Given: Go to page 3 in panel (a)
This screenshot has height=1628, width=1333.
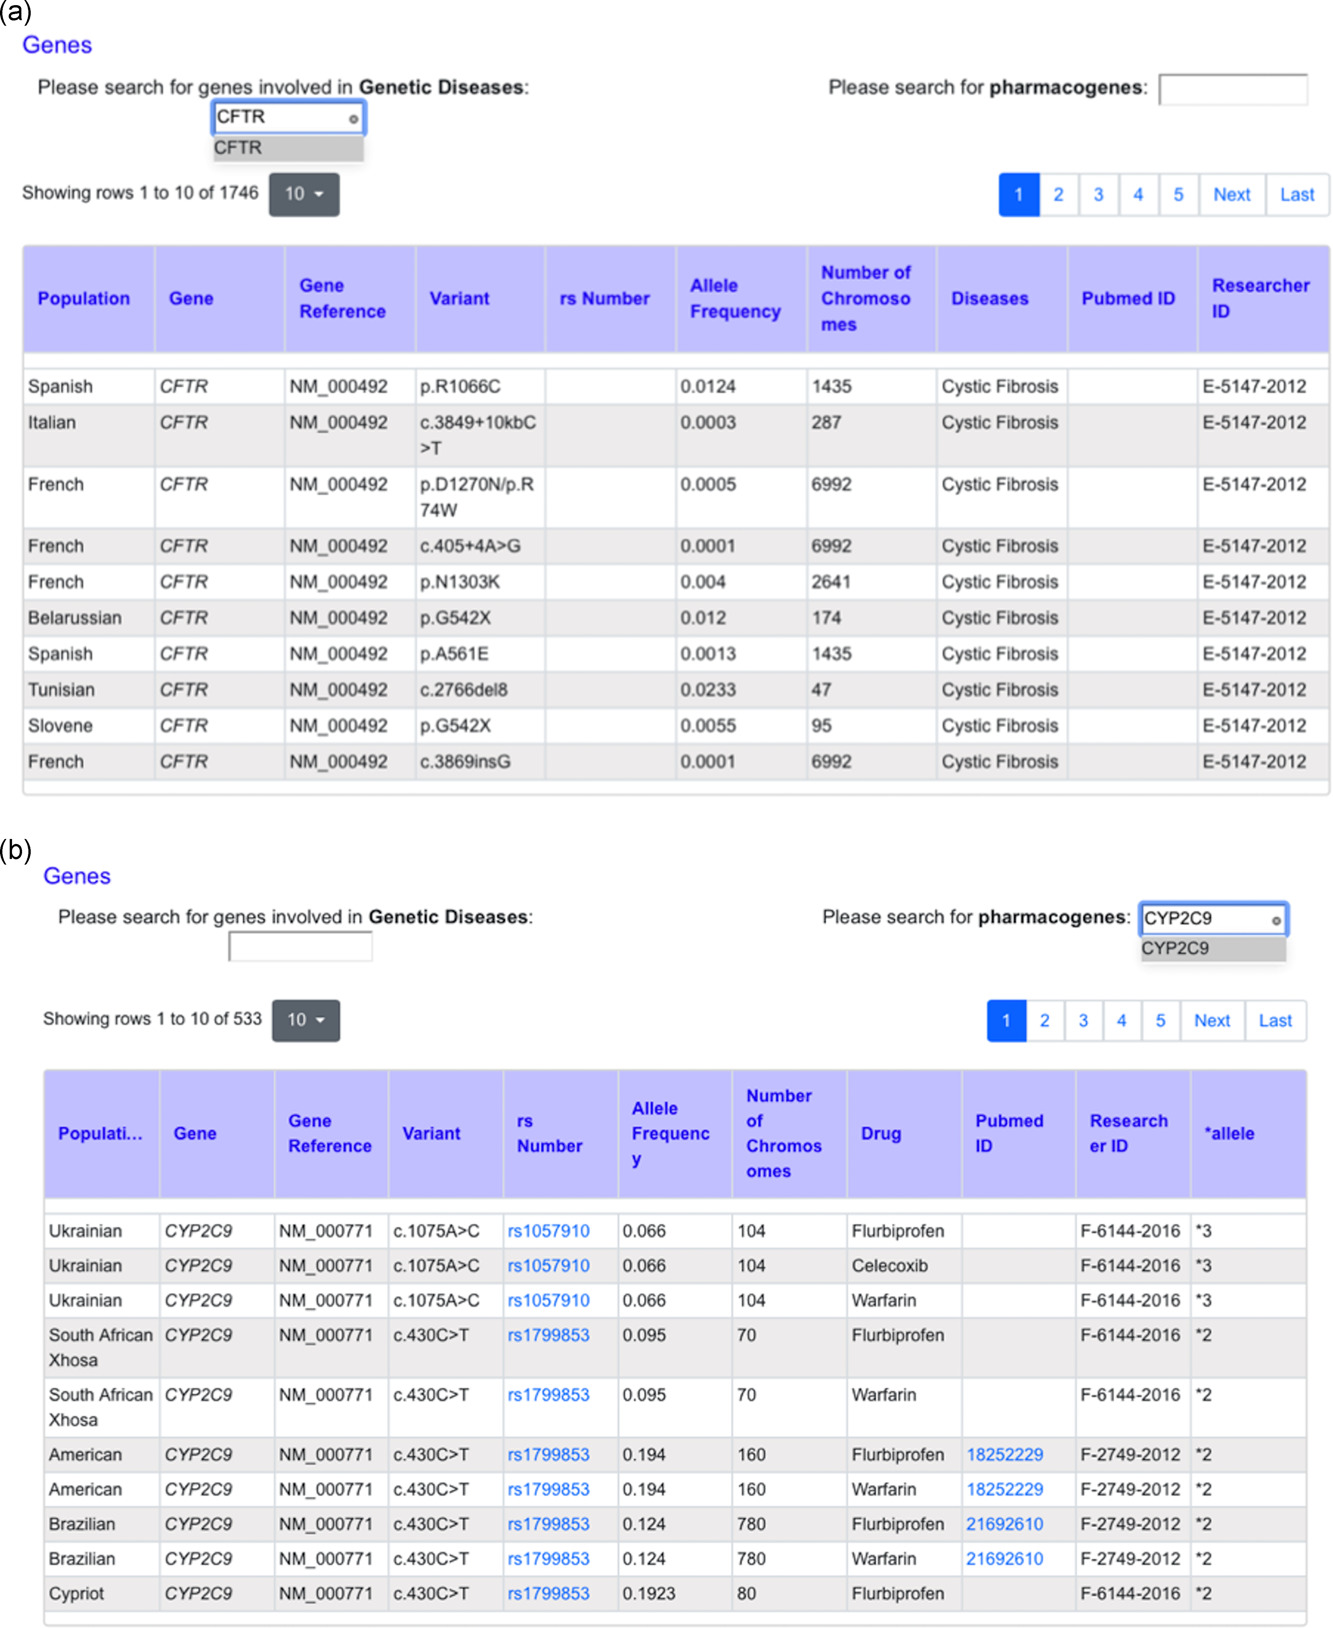Looking at the screenshot, I should [1098, 195].
